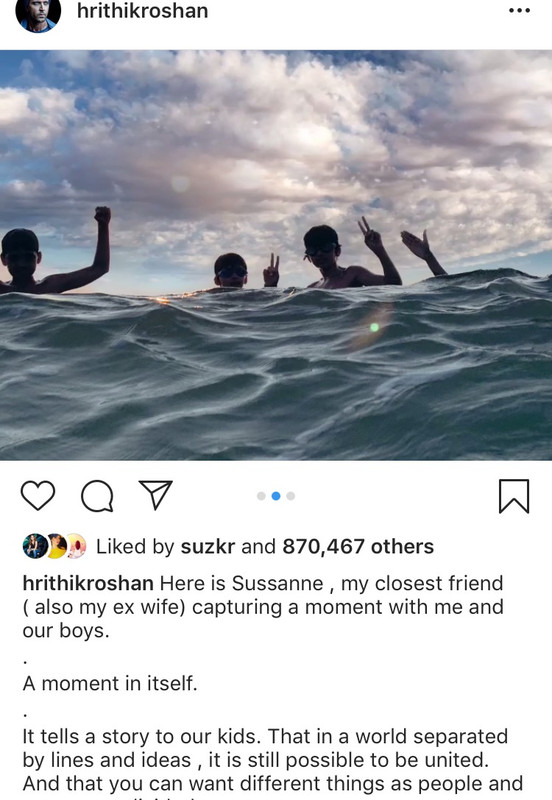Tap the heart like icon
The height and width of the screenshot is (800, 552).
(x=38, y=495)
